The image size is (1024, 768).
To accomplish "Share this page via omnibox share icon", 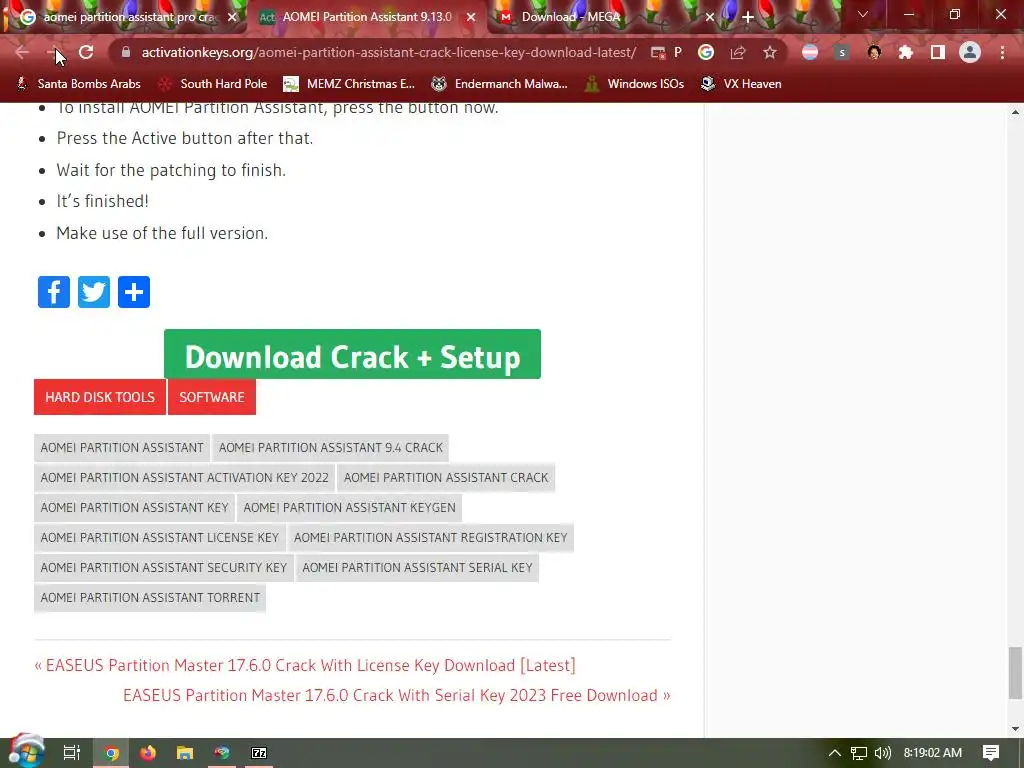I will coord(738,52).
